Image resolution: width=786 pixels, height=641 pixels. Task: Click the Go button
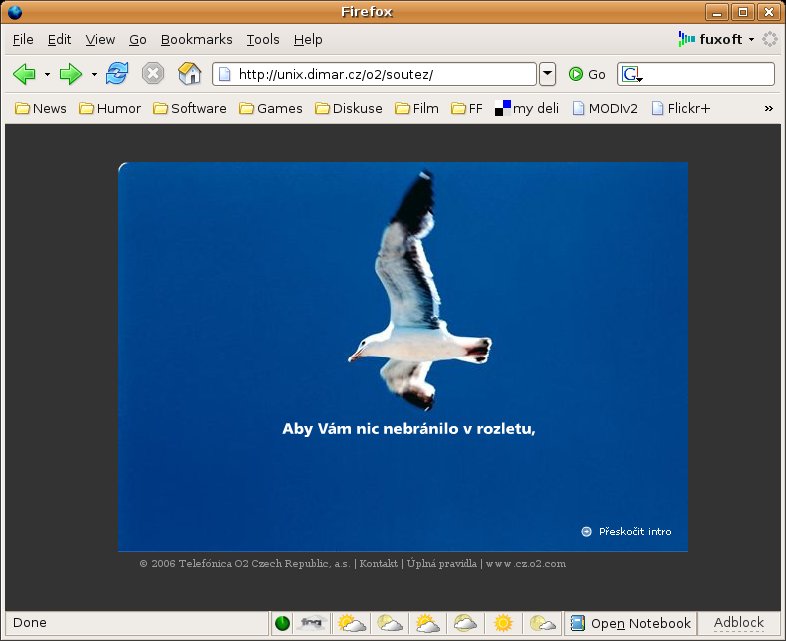587,75
